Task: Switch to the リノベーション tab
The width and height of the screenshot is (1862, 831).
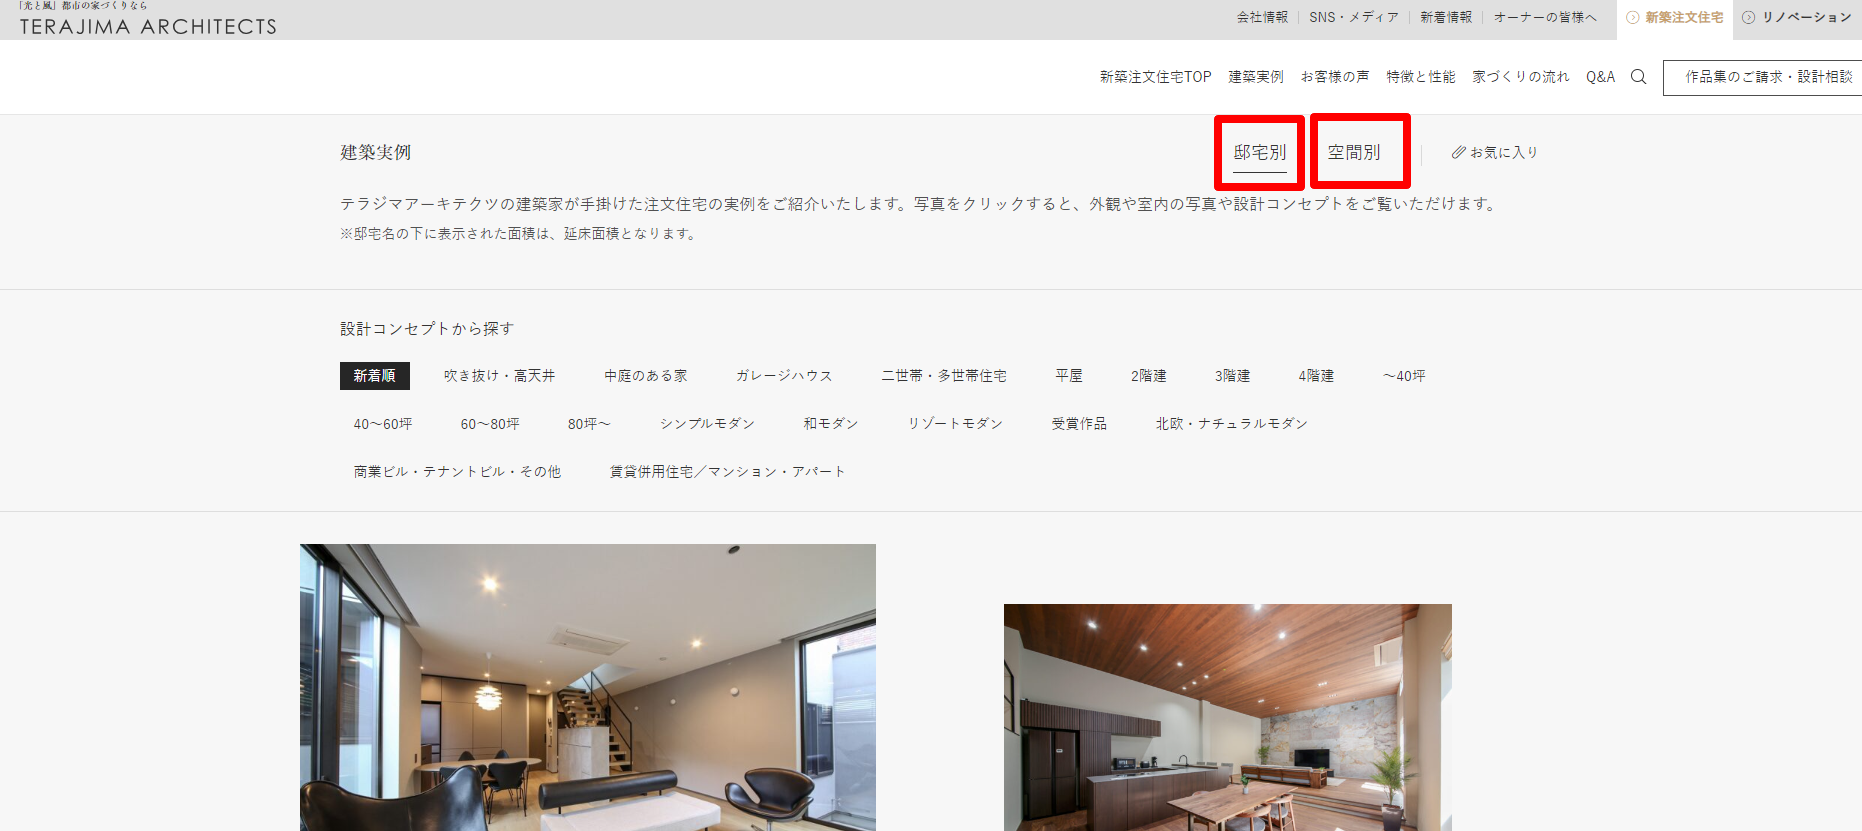Action: point(1797,18)
